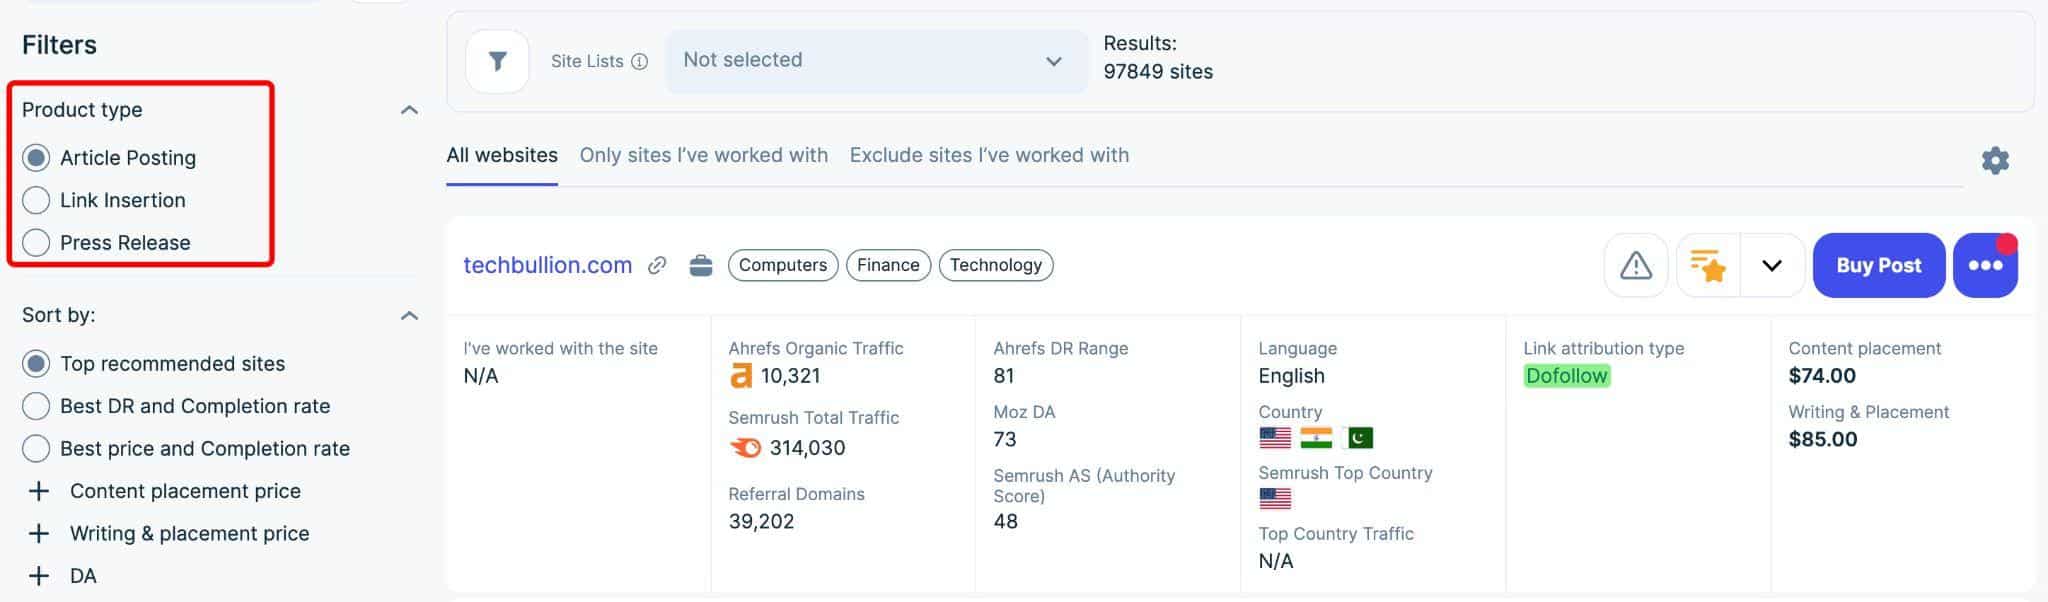Click the warning triangle report icon
2048x602 pixels.
pos(1636,265)
